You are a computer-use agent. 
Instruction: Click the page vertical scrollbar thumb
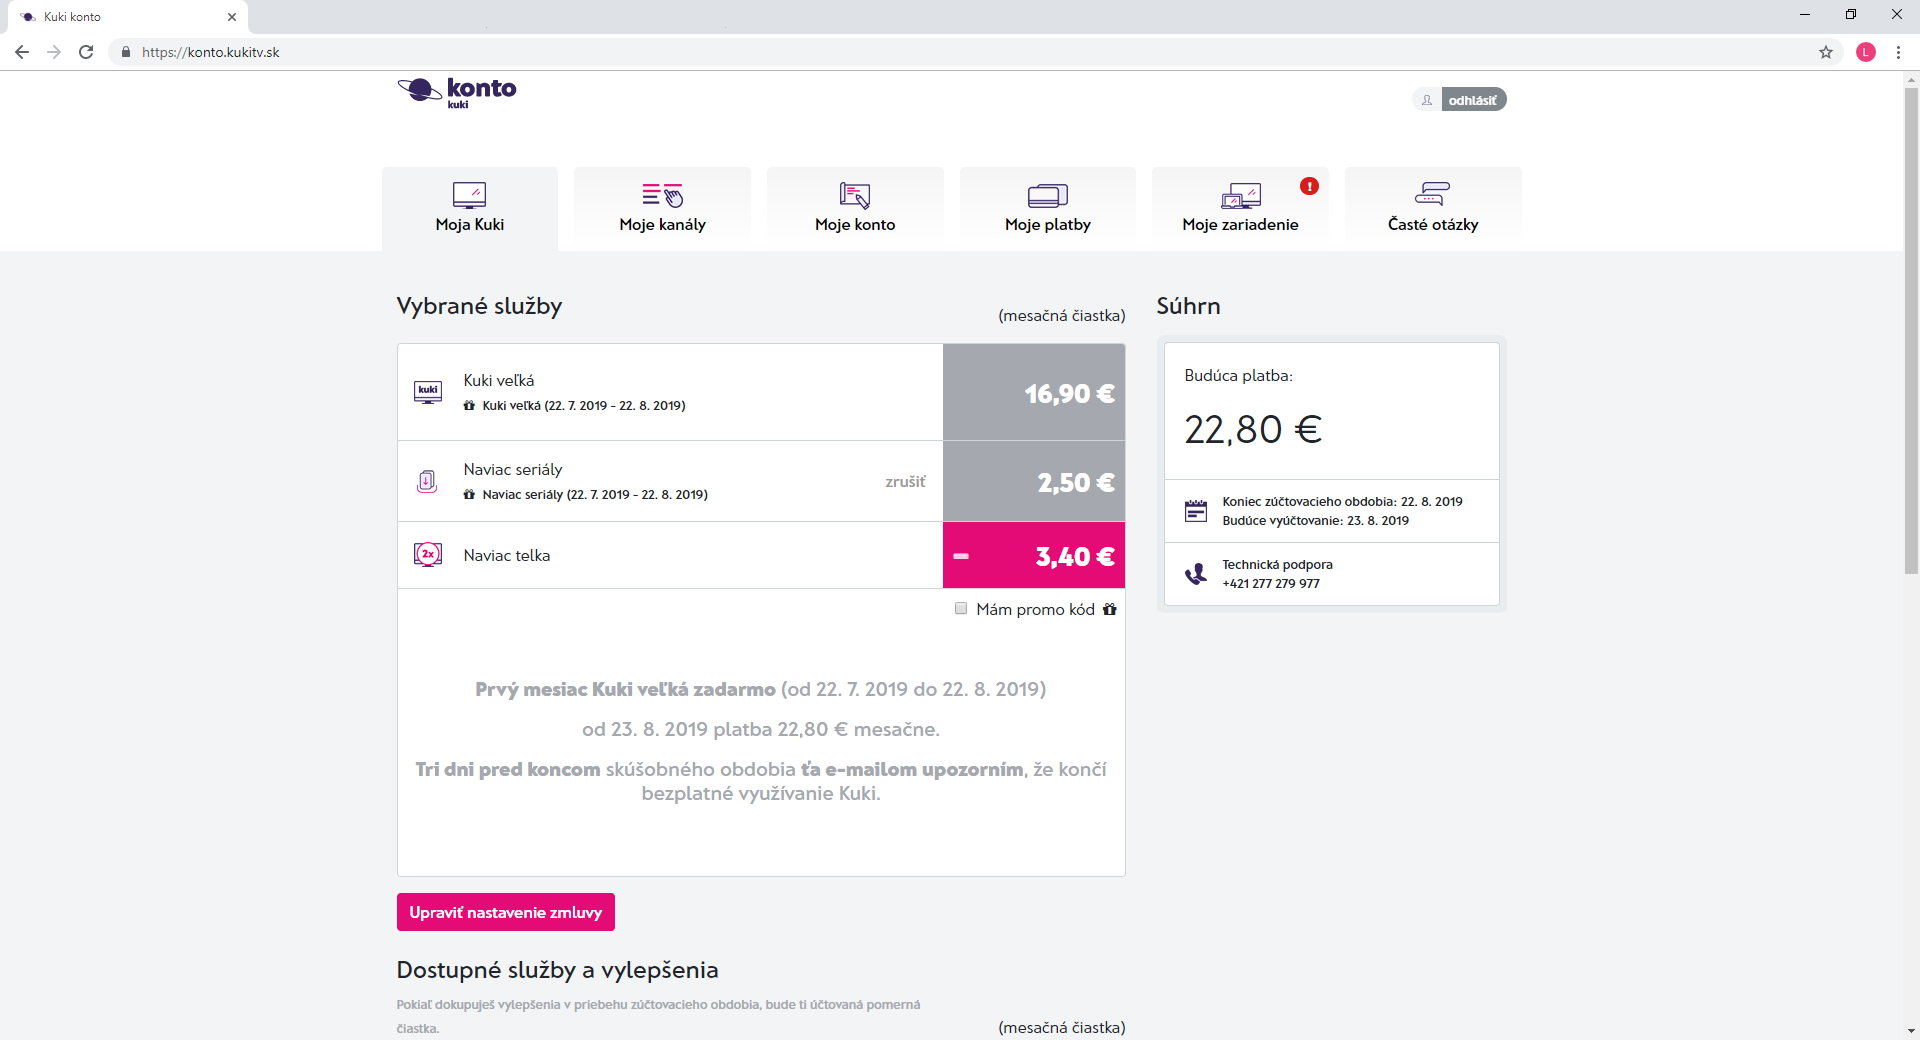[x=1911, y=330]
